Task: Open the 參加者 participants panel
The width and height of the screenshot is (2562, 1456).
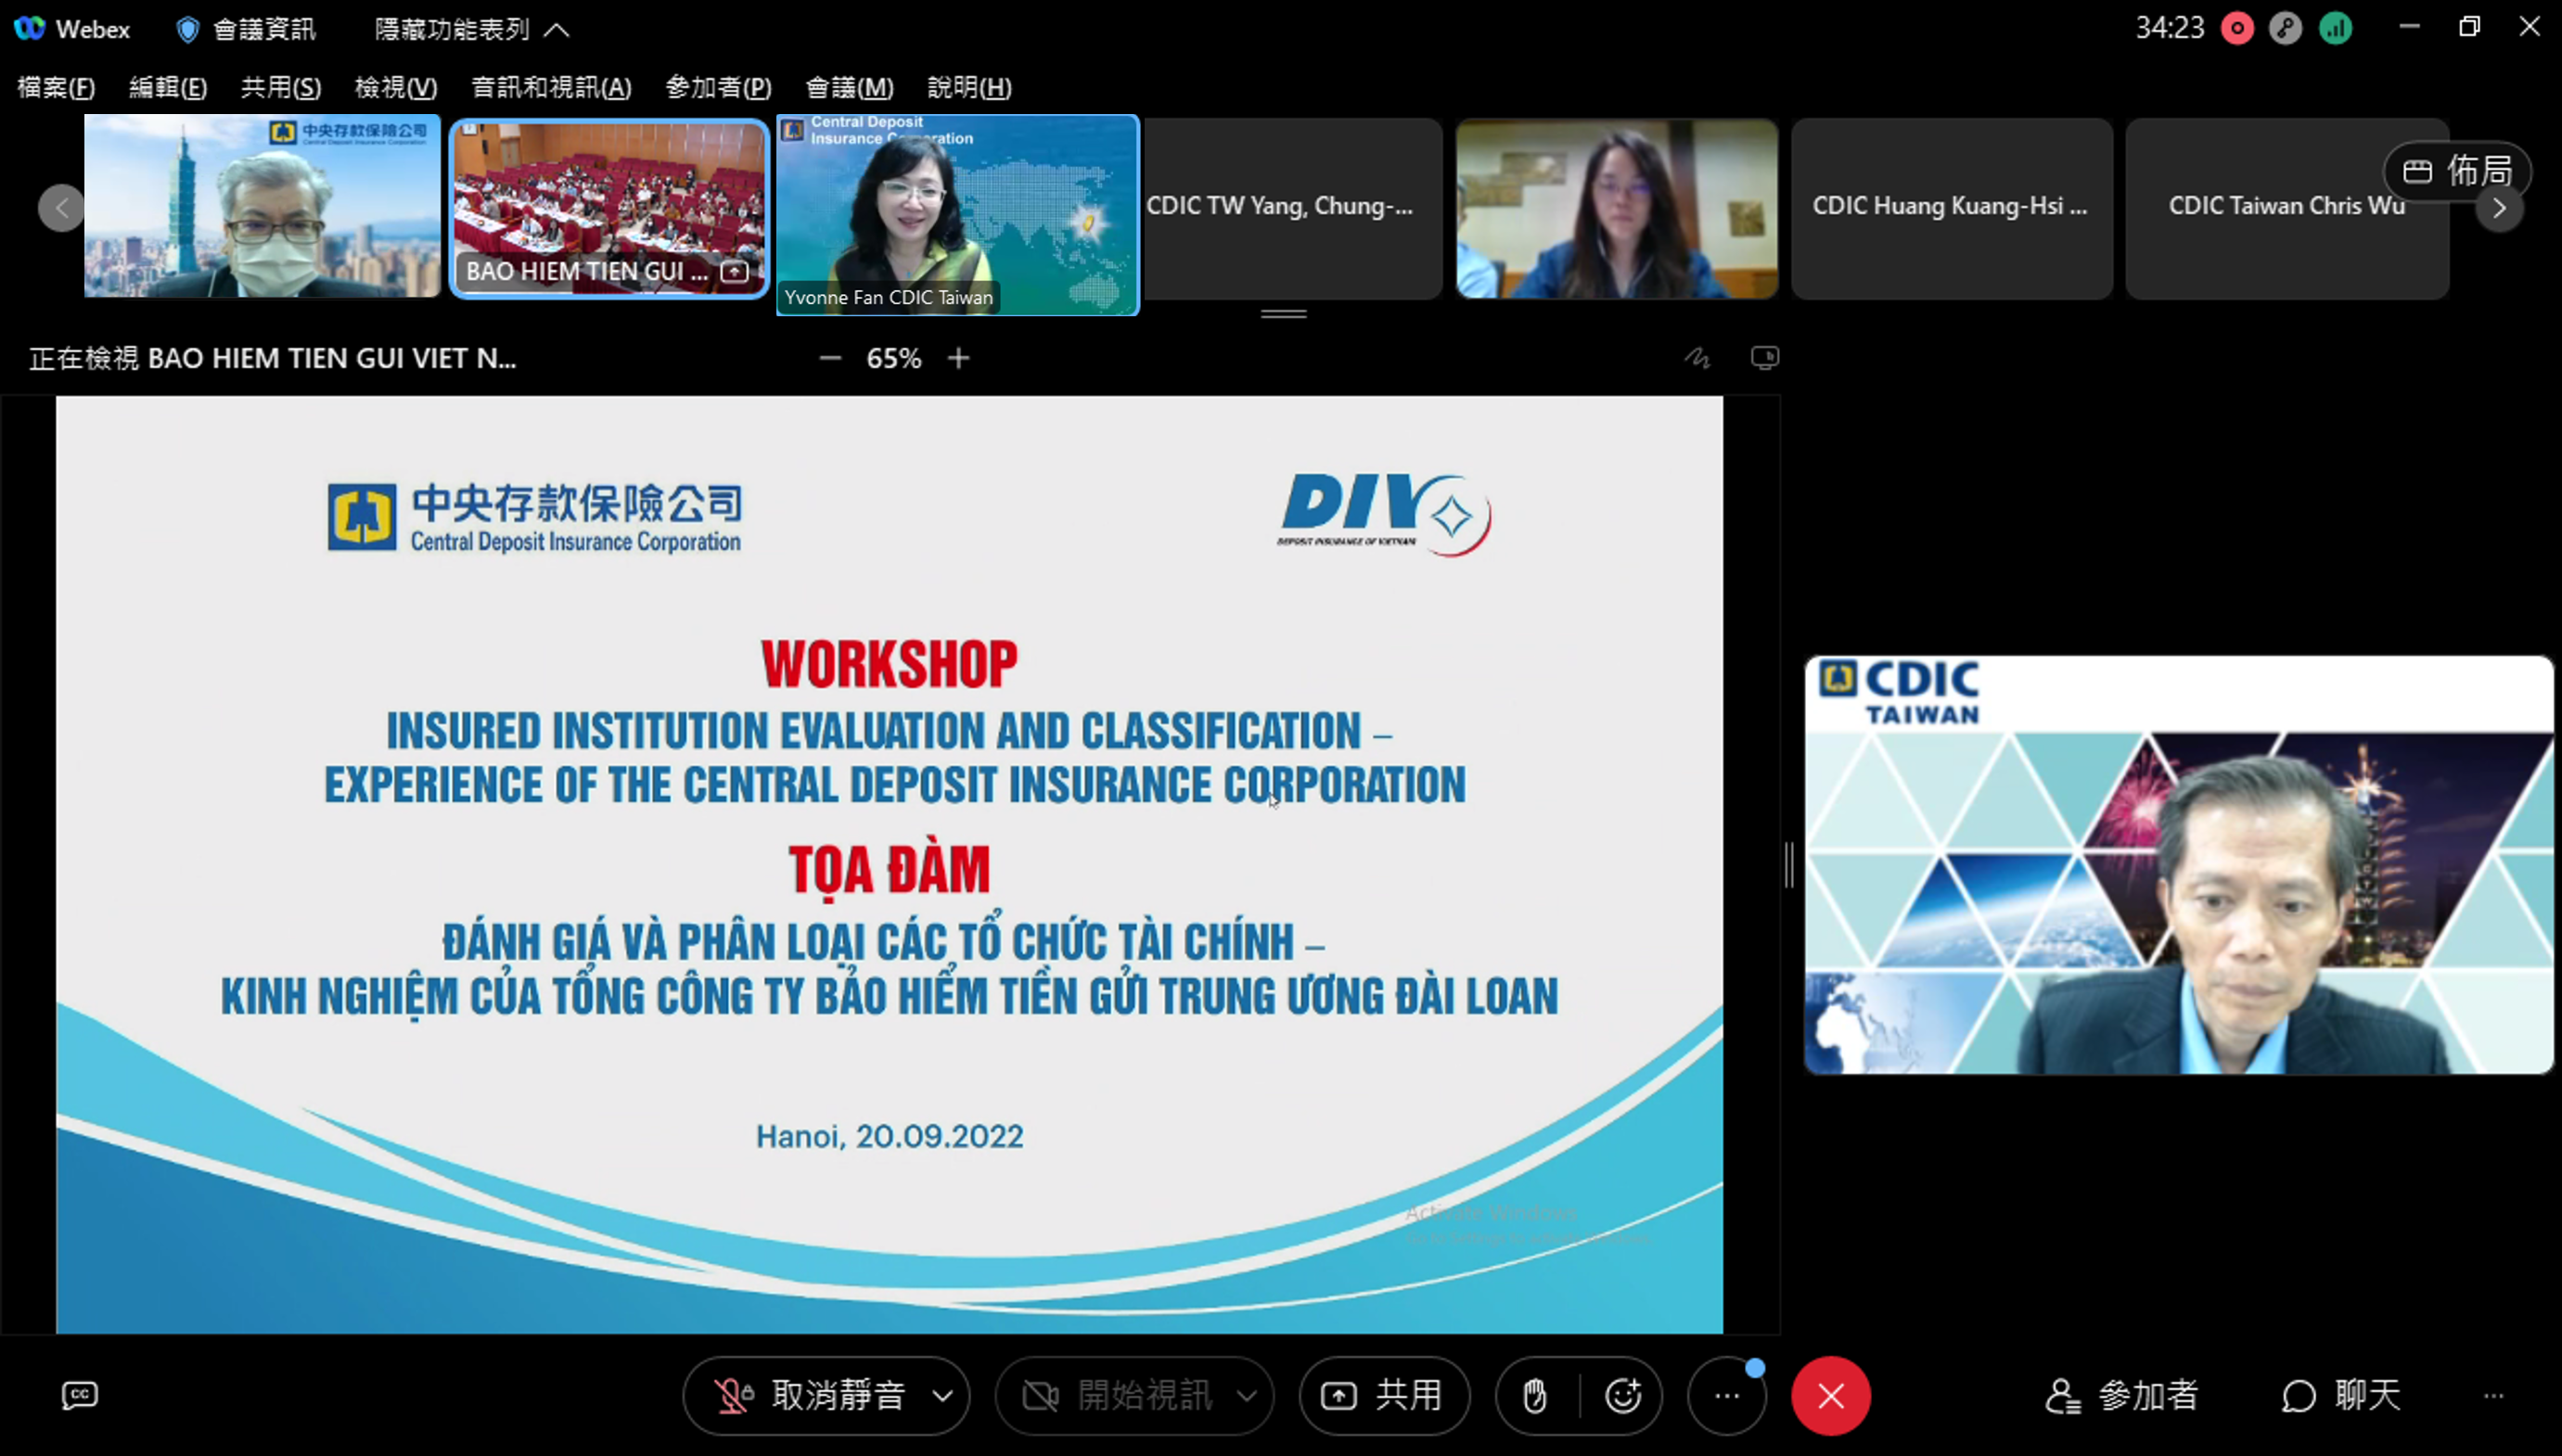Action: point(2122,1395)
